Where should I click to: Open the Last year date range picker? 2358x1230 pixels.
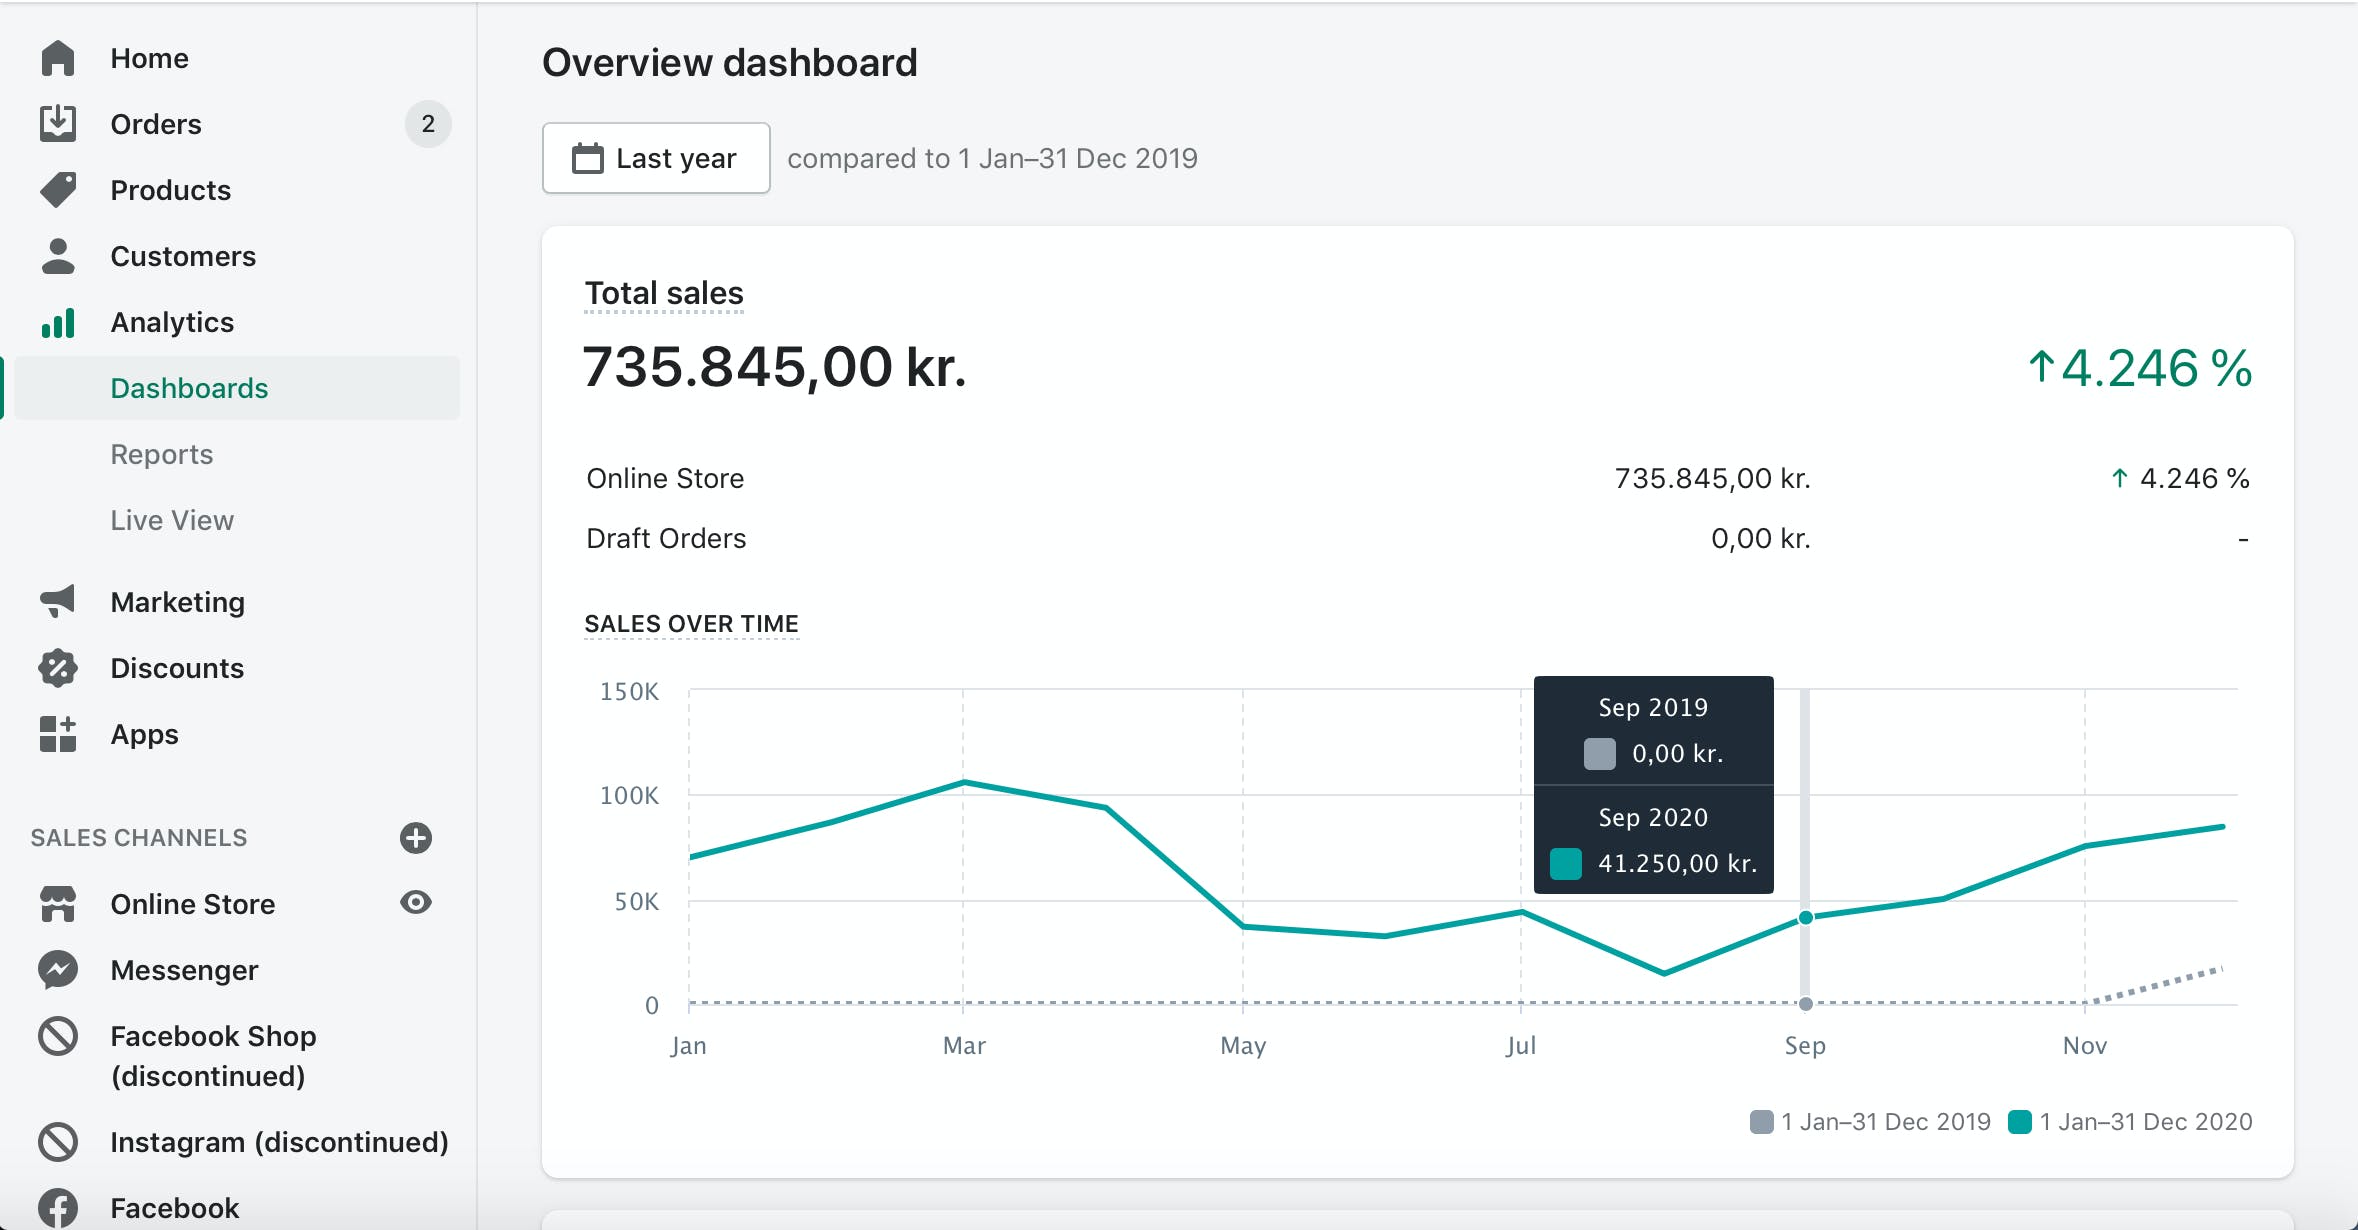click(x=656, y=158)
